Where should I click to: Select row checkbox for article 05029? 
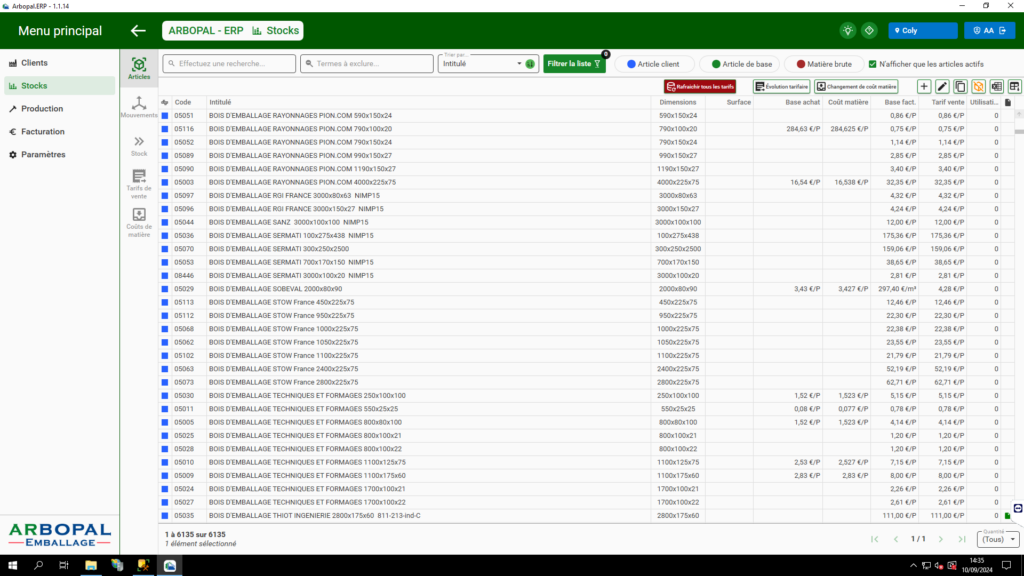[165, 289]
